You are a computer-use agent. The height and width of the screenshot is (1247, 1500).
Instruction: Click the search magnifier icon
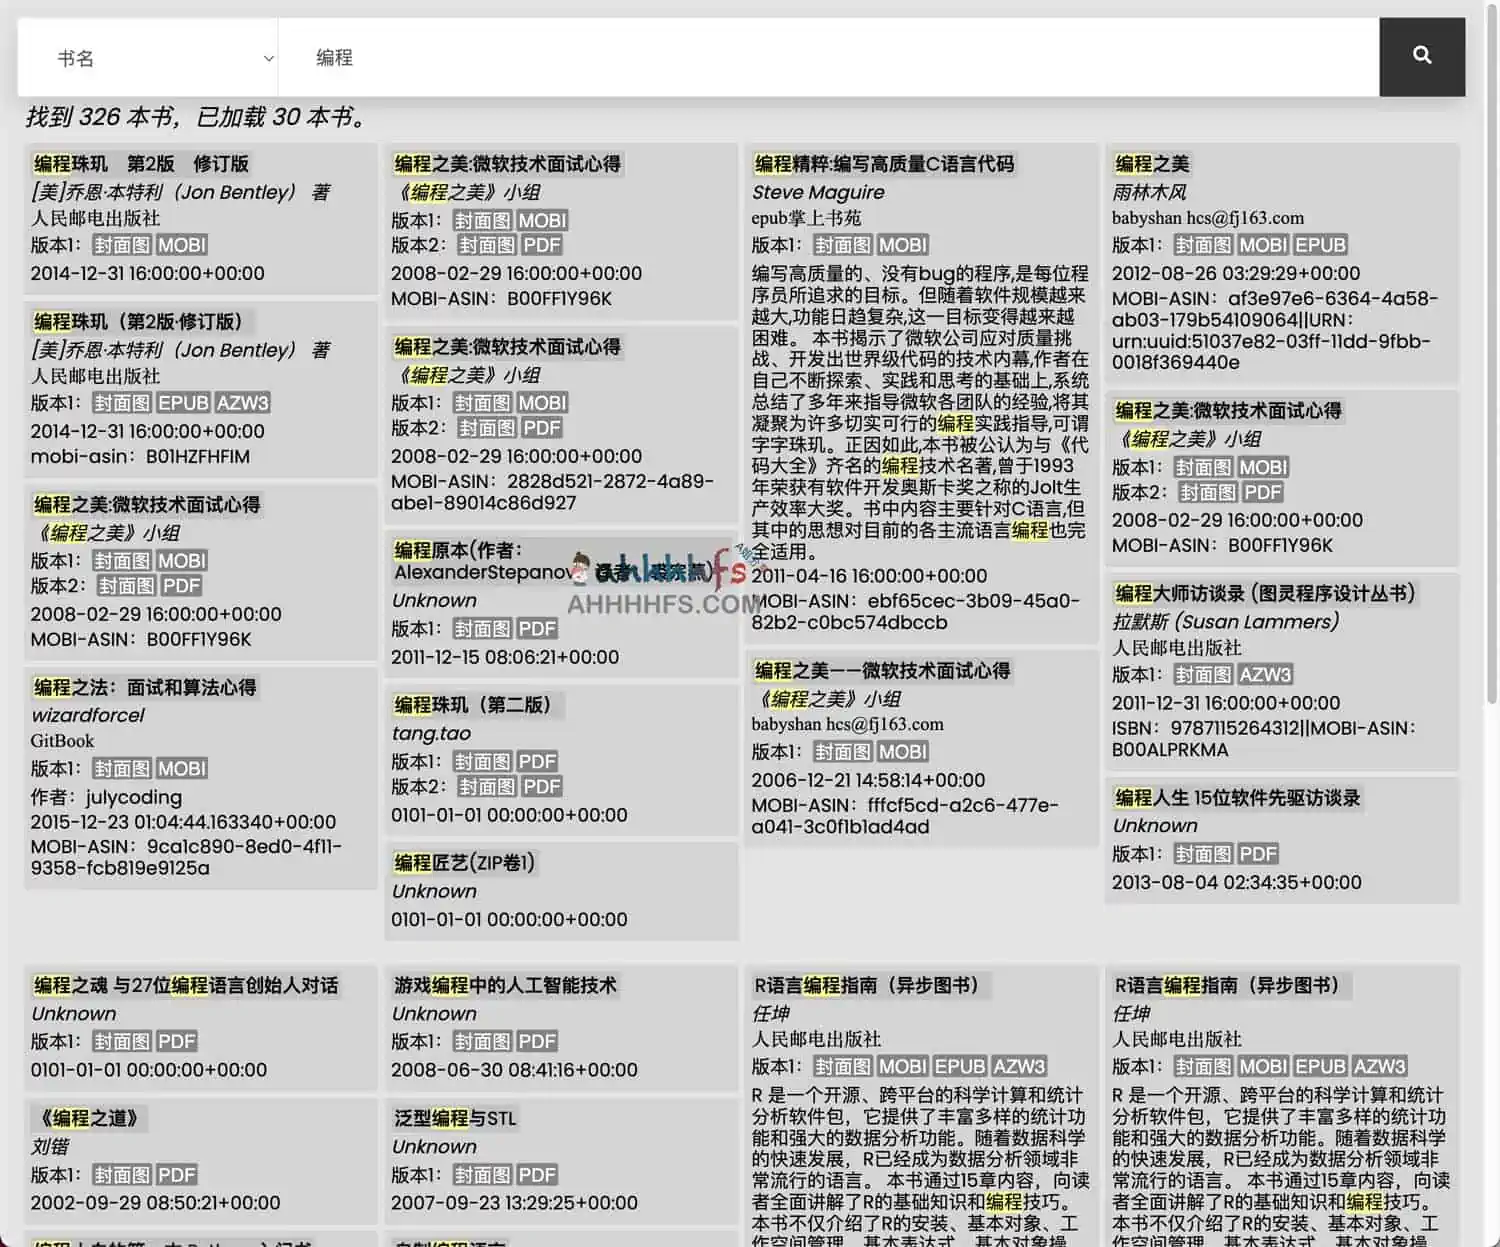click(1421, 57)
